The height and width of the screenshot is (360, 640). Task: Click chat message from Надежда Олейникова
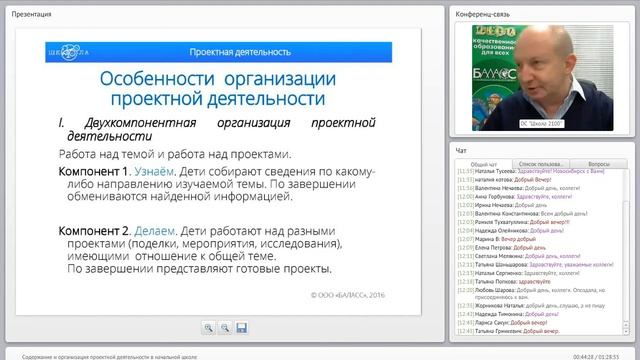(510, 231)
